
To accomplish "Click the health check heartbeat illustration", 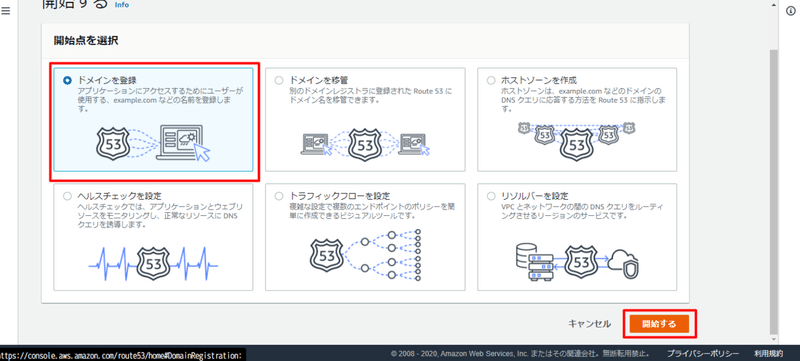I will (154, 264).
